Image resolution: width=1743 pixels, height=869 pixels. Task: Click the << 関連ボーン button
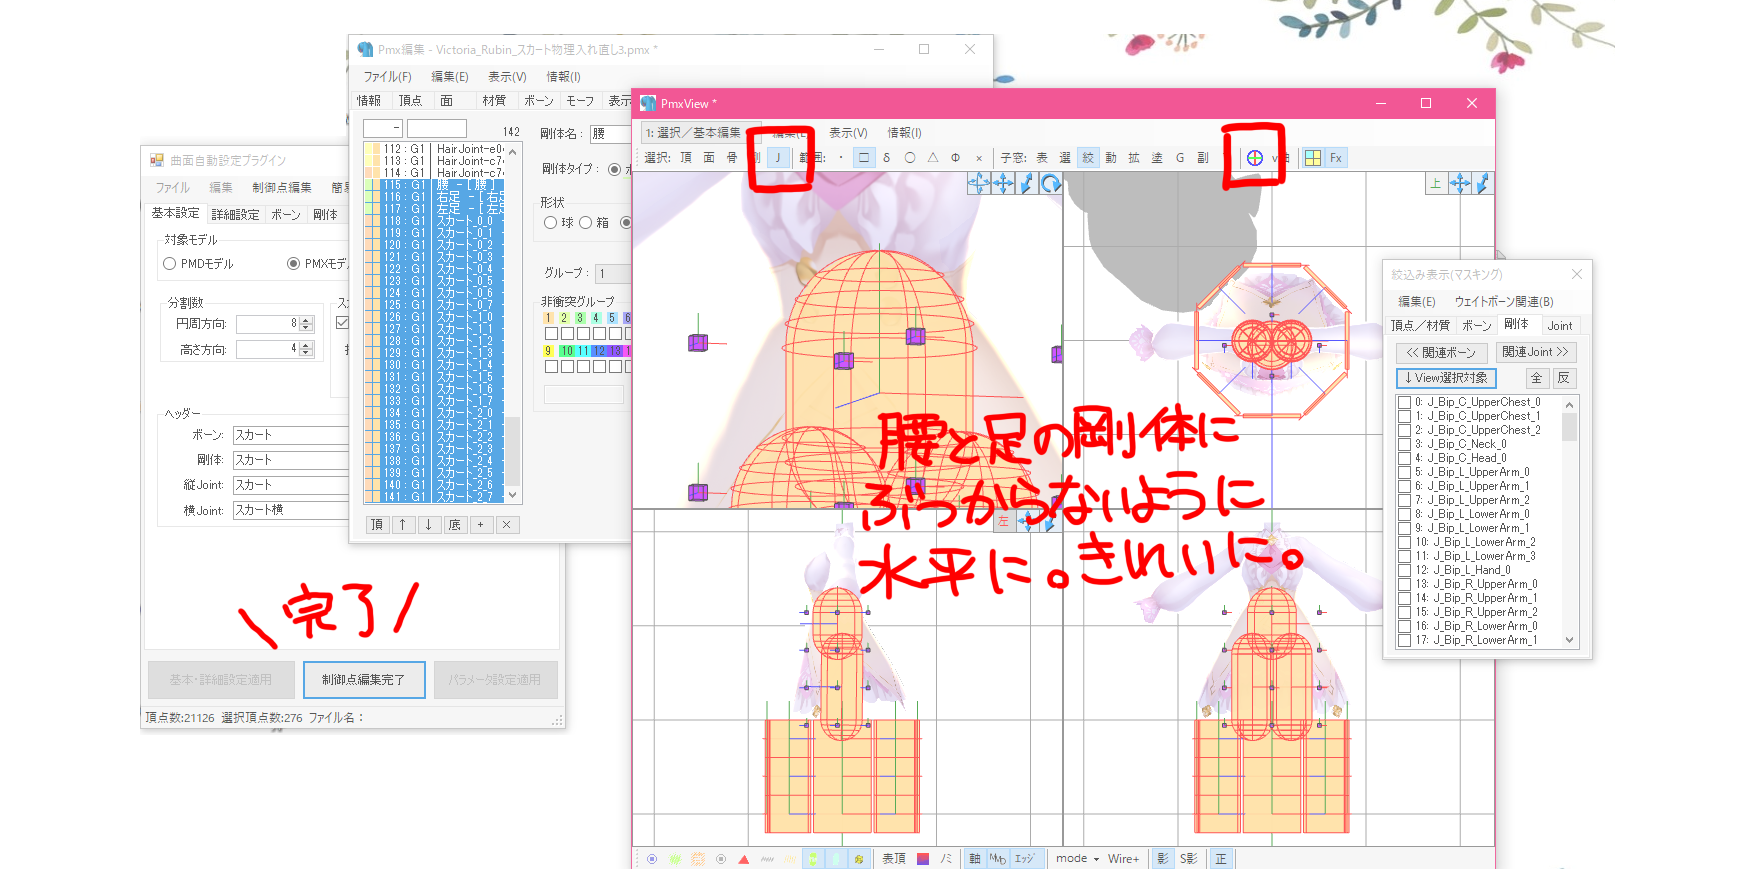pyautogui.click(x=1441, y=353)
